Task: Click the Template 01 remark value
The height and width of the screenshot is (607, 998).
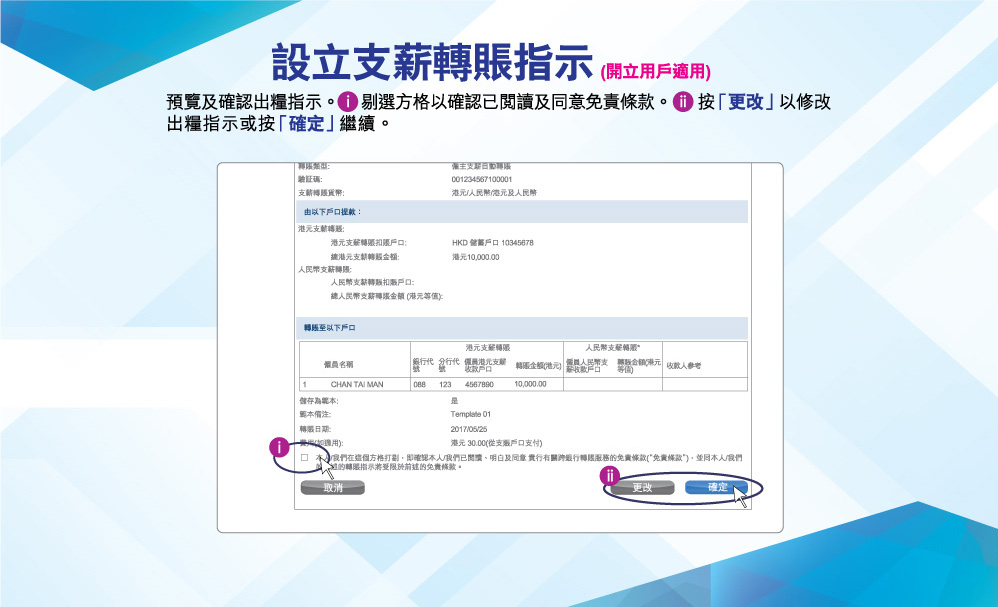Action: [471, 413]
